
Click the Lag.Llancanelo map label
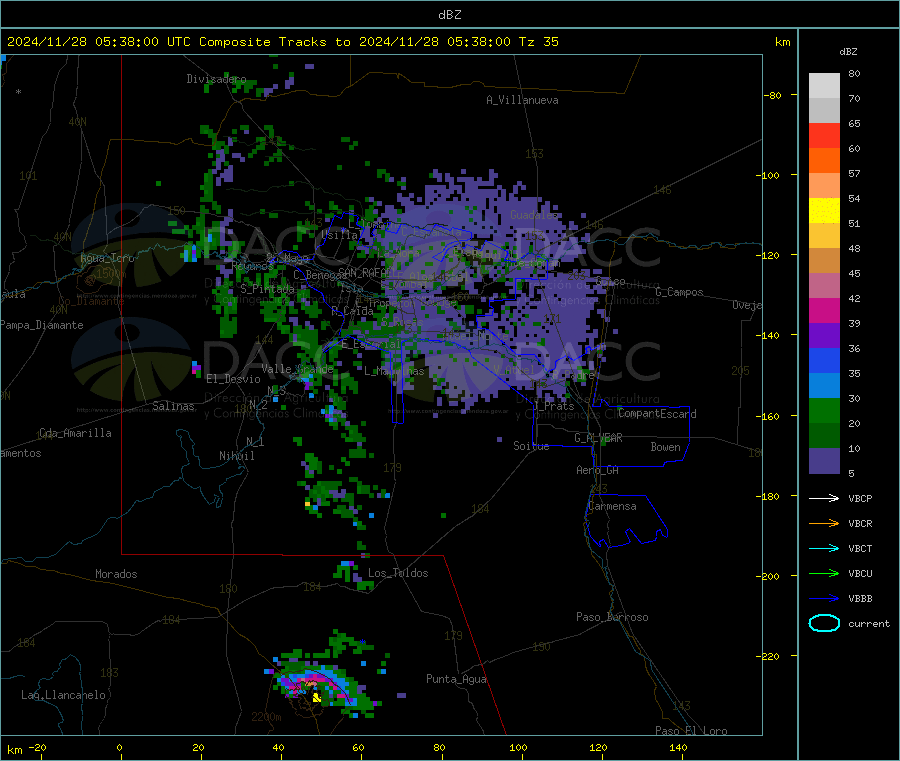click(x=63, y=695)
